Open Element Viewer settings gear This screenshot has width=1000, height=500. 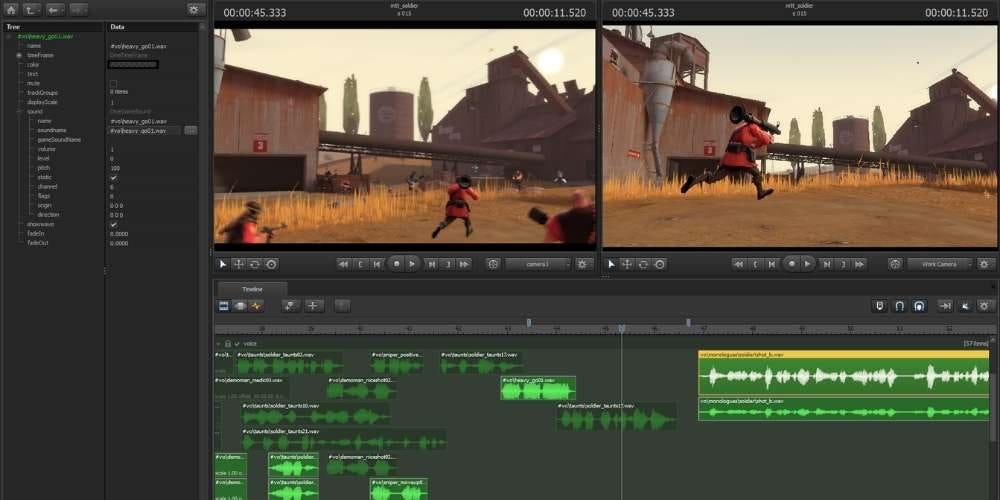pyautogui.click(x=196, y=10)
